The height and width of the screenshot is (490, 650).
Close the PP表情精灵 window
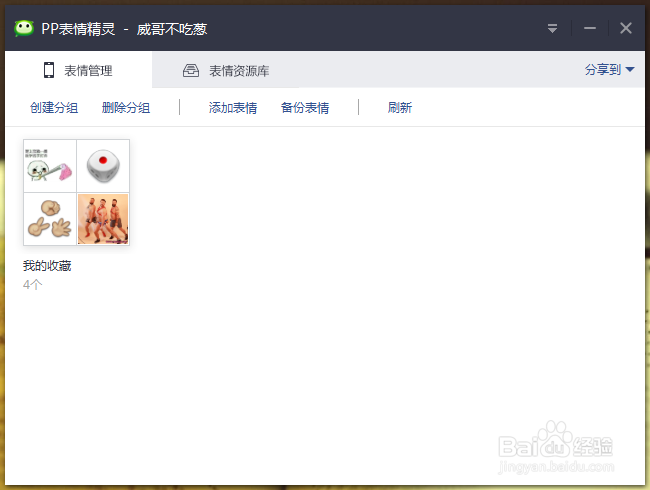[x=626, y=28]
